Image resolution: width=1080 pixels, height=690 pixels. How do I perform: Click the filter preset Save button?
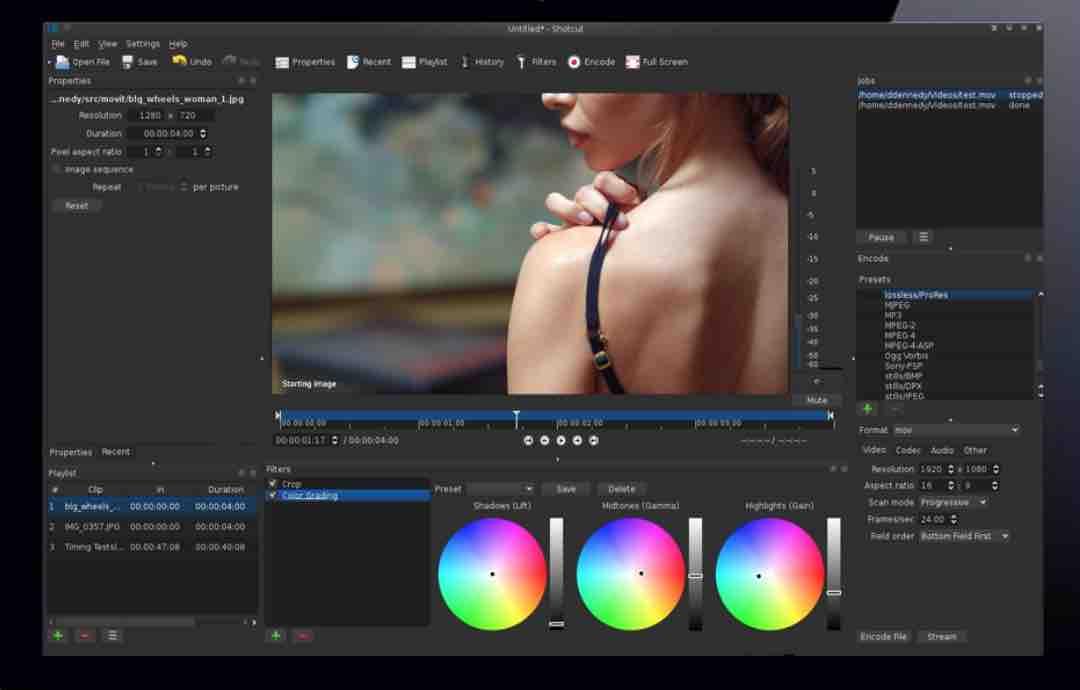pyautogui.click(x=565, y=489)
